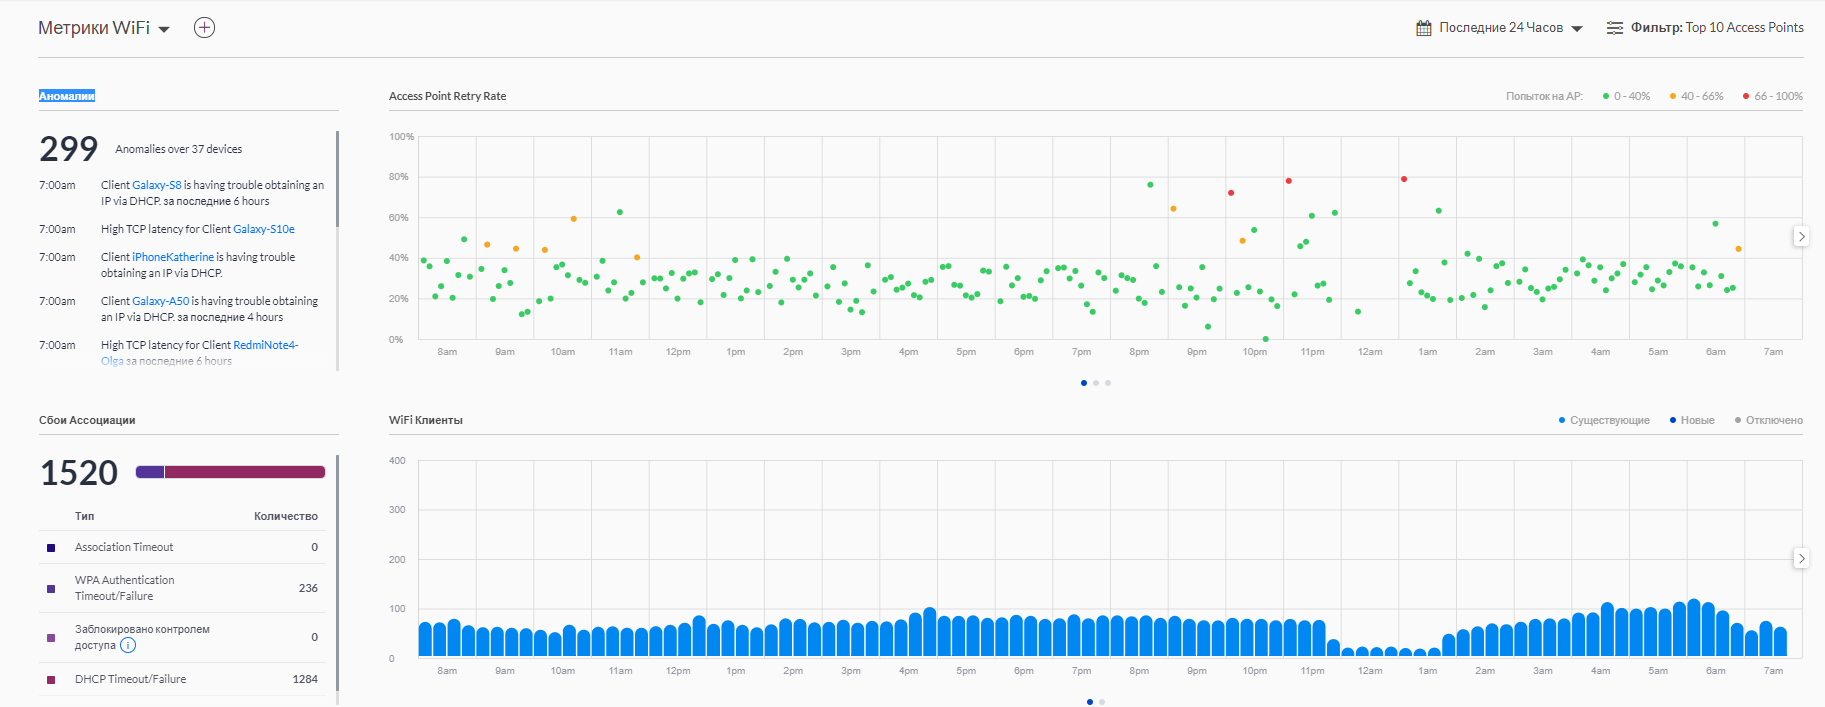The height and width of the screenshot is (707, 1825).
Task: Open the iPhoneKatherine client link
Action: (x=173, y=257)
